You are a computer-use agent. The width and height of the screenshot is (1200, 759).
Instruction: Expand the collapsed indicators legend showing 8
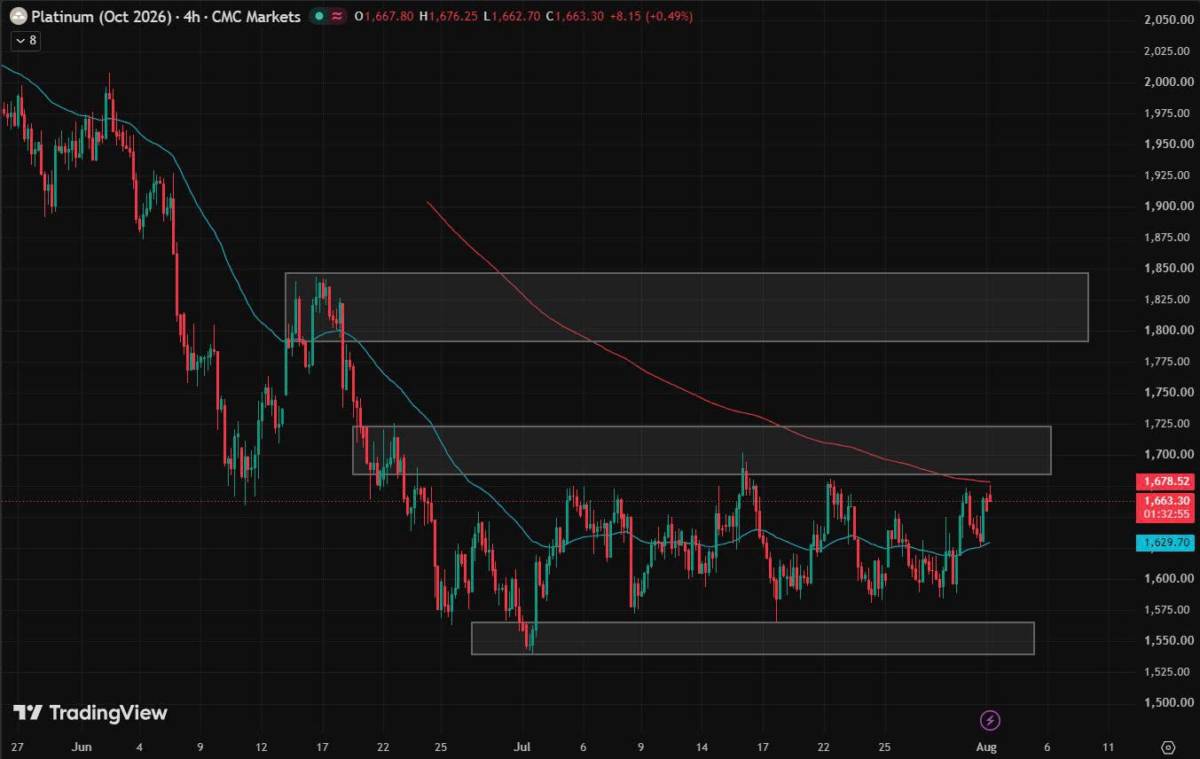[x=25, y=40]
